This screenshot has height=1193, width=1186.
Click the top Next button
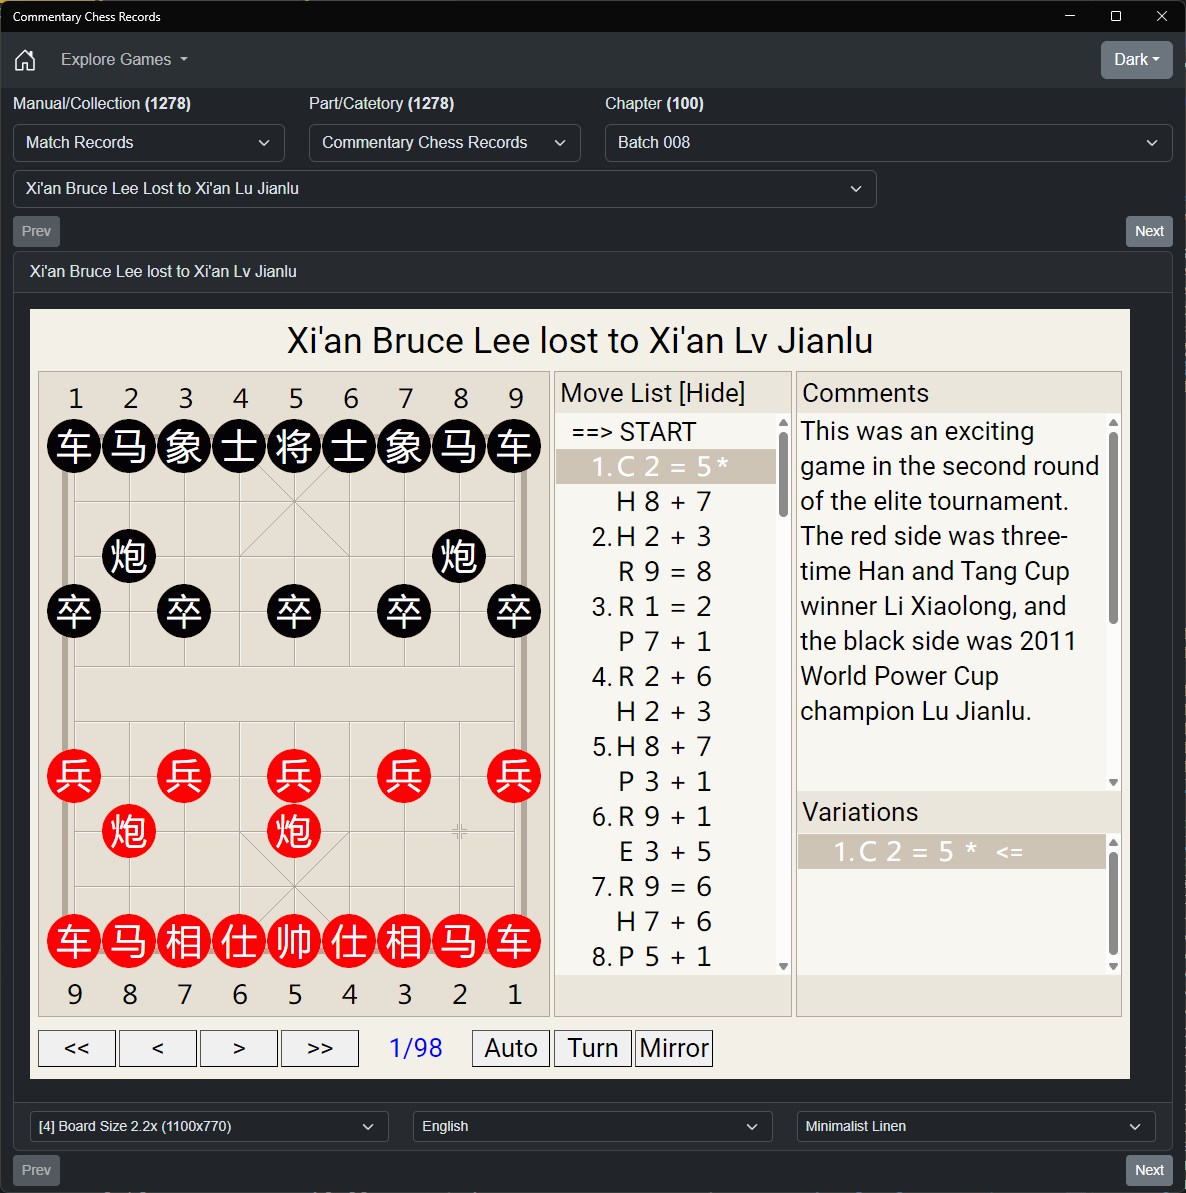coord(1149,231)
